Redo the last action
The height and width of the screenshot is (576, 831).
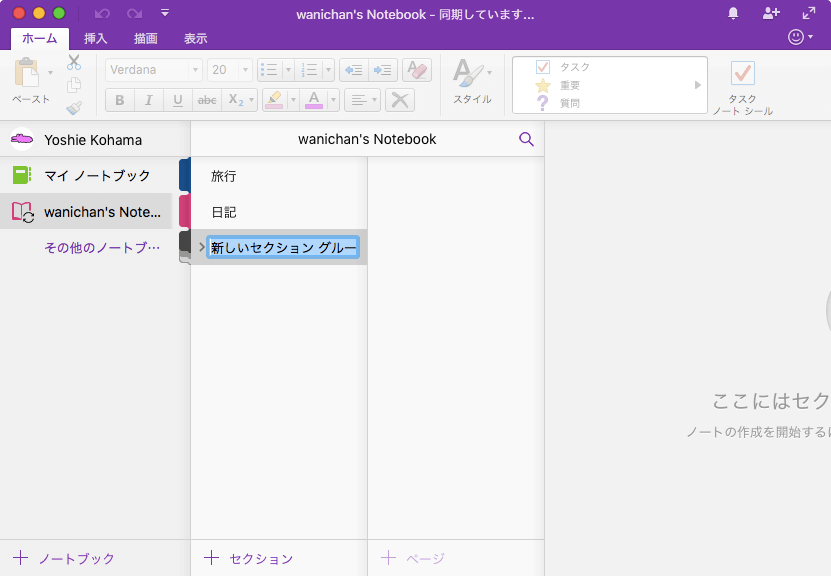pos(134,14)
